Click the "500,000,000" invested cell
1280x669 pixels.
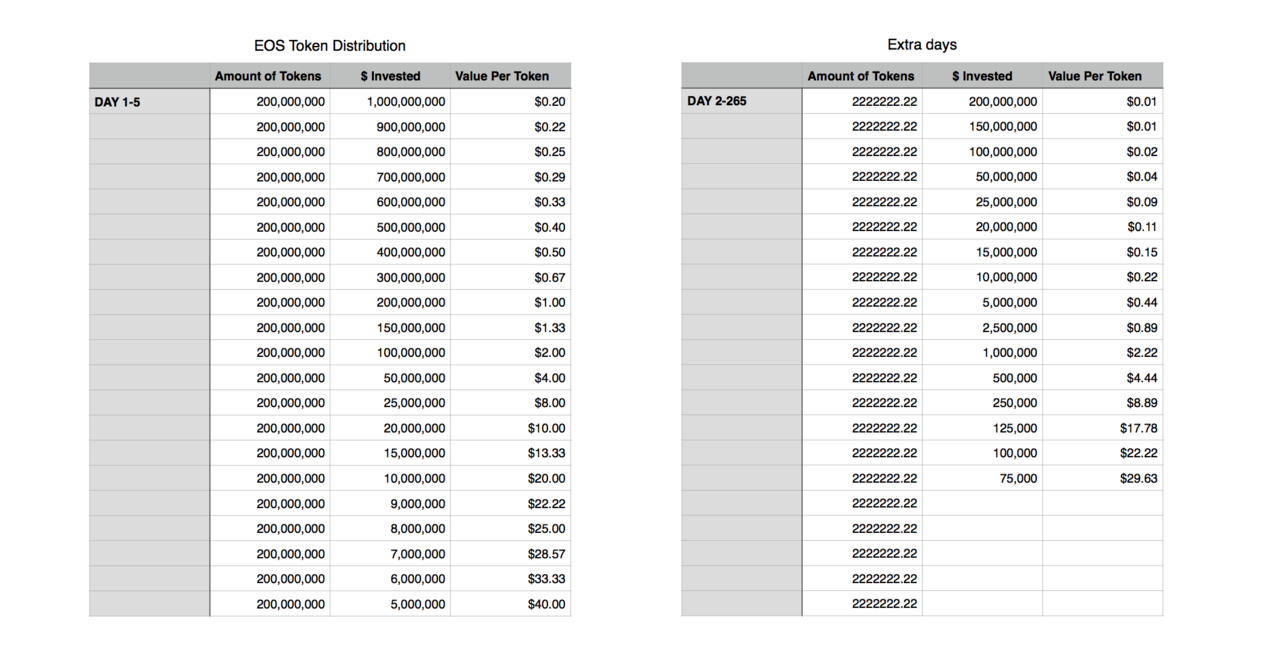[390, 227]
